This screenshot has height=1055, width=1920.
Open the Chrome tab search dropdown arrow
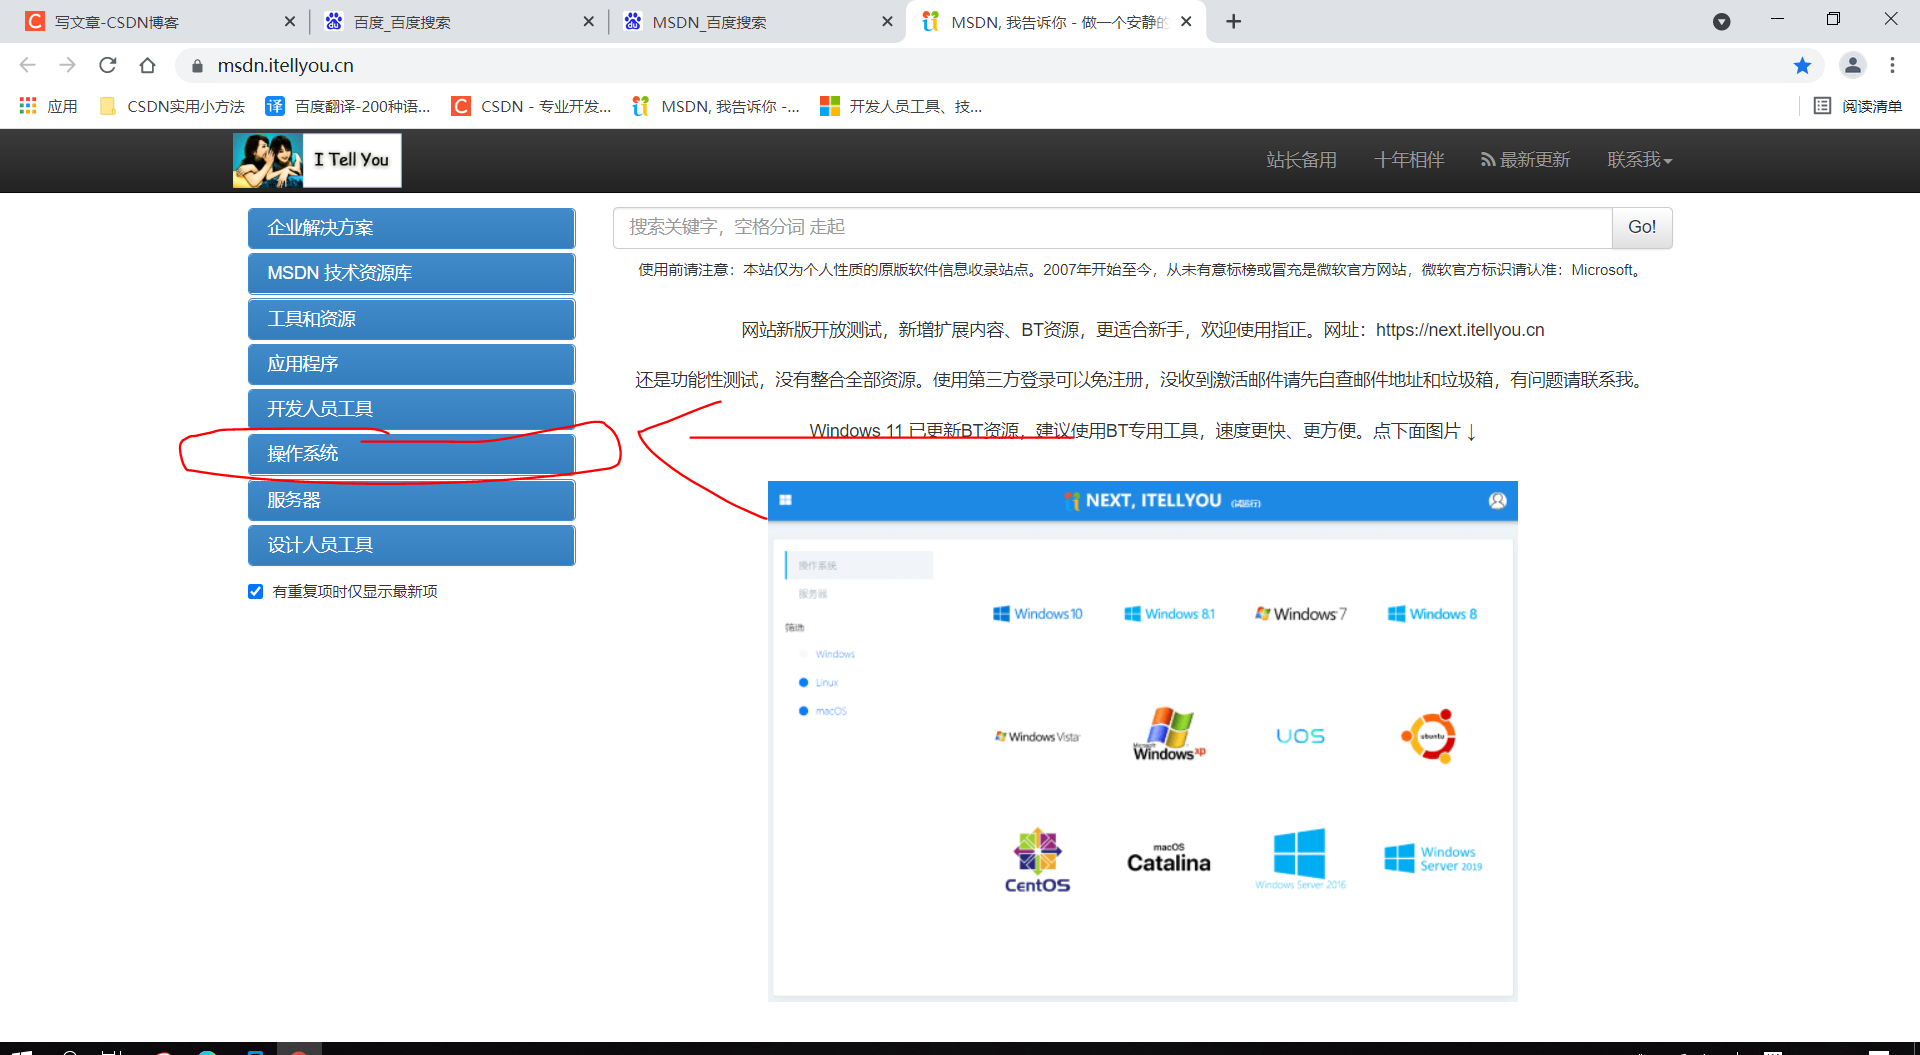1721,22
